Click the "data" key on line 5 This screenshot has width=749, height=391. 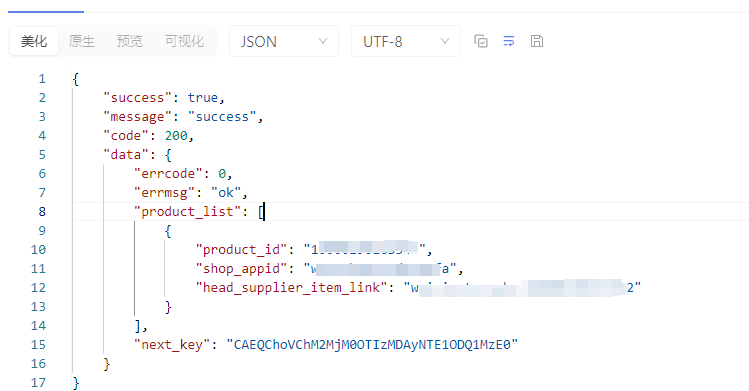coord(126,155)
